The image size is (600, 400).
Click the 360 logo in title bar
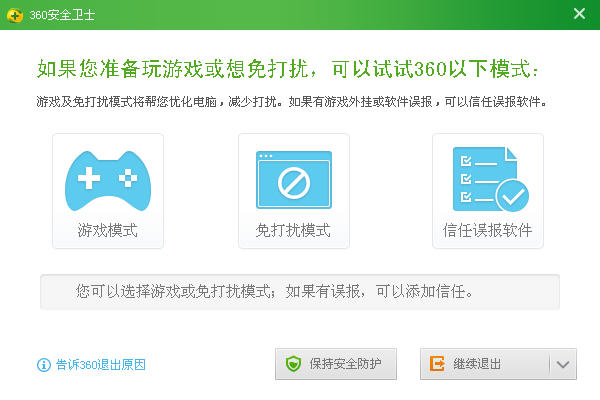coord(14,13)
